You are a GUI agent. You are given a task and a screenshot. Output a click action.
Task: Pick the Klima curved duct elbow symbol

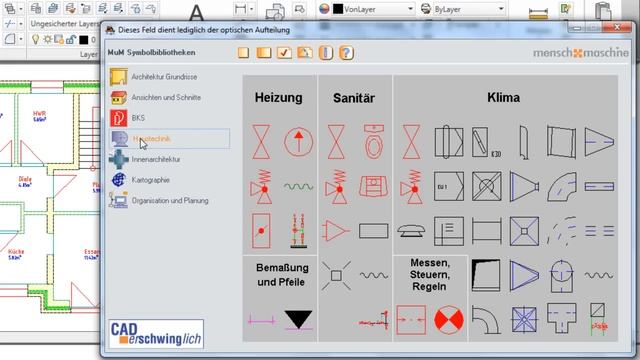click(562, 187)
